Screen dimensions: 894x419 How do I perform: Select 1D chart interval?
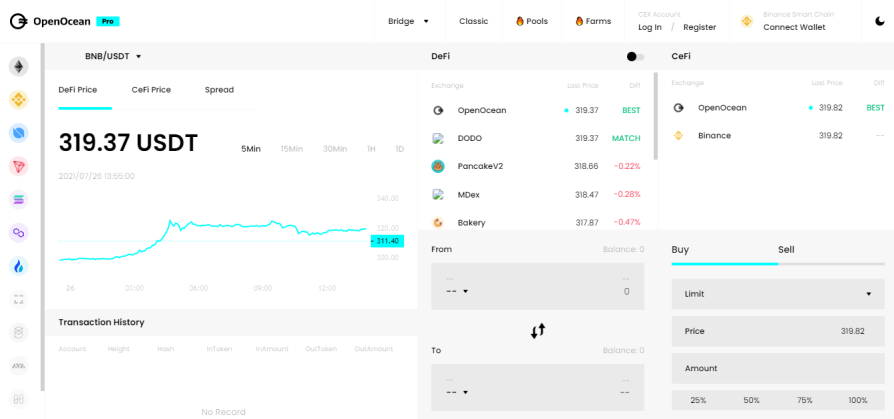coord(400,149)
